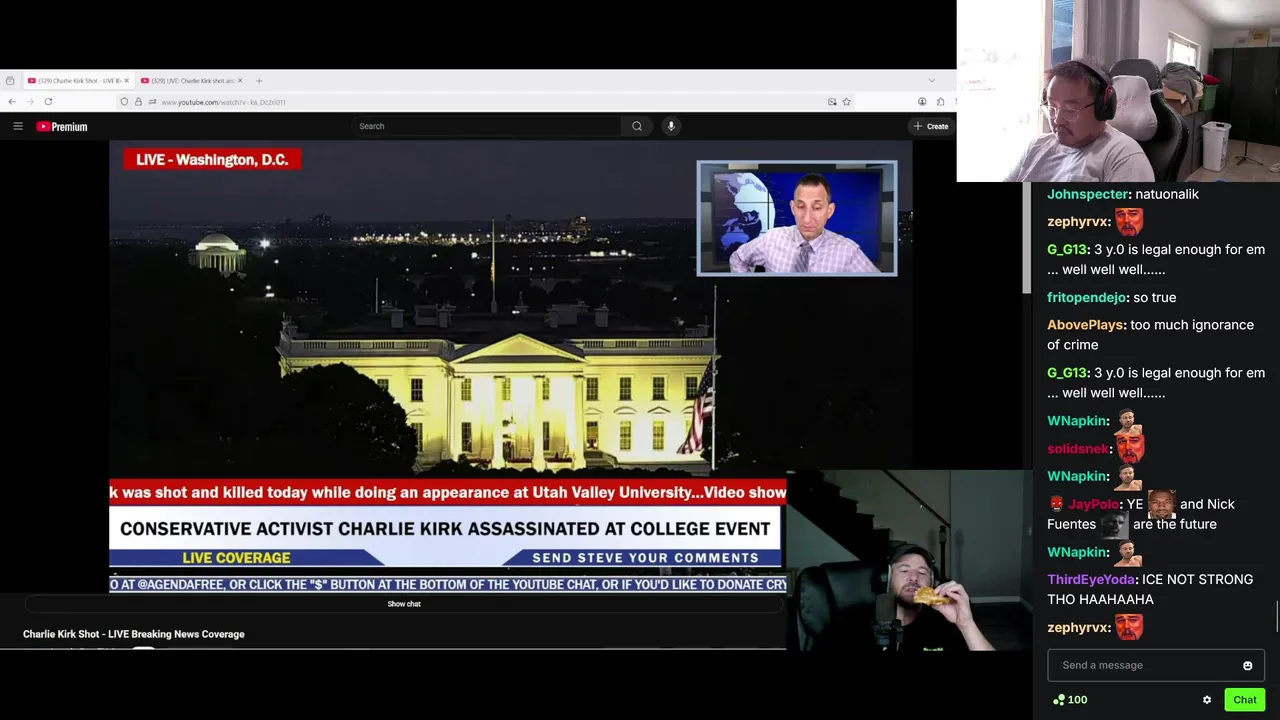The width and height of the screenshot is (1280, 720).
Task: Go back with browser back arrow
Action: 11,101
